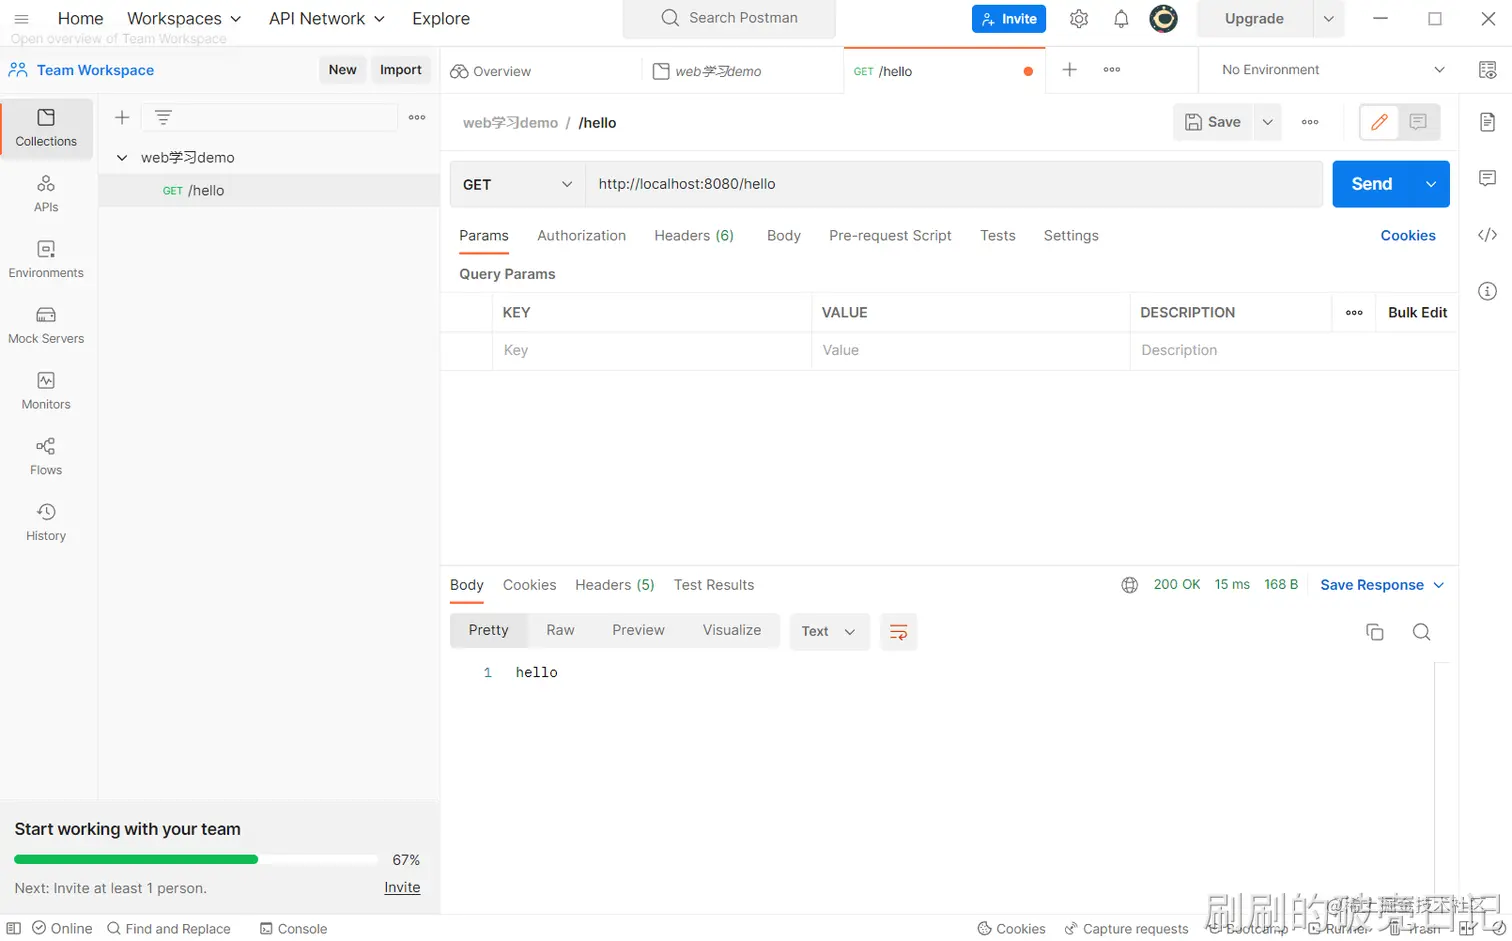Click the blue Invite button
This screenshot has height=941, width=1512.
pyautogui.click(x=1009, y=19)
